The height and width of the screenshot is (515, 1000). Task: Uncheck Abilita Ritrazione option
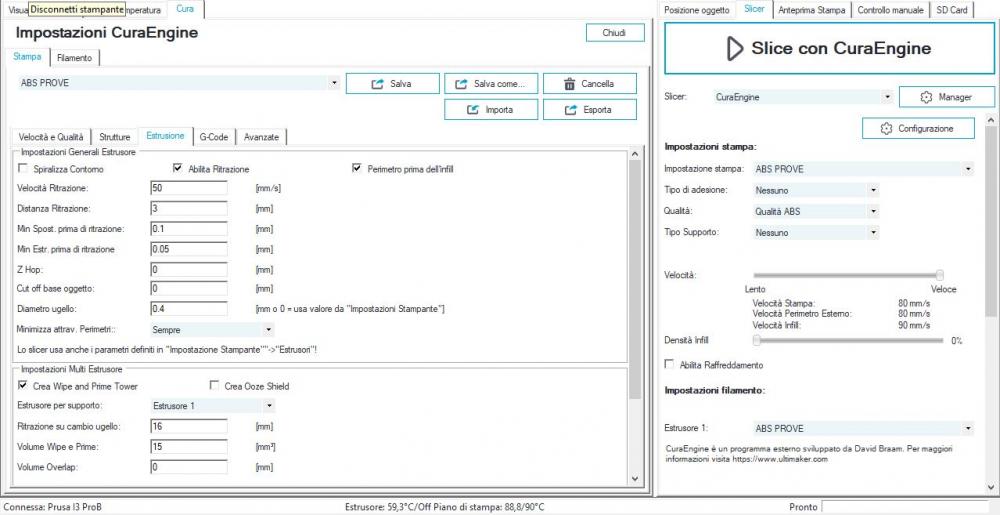coord(179,169)
